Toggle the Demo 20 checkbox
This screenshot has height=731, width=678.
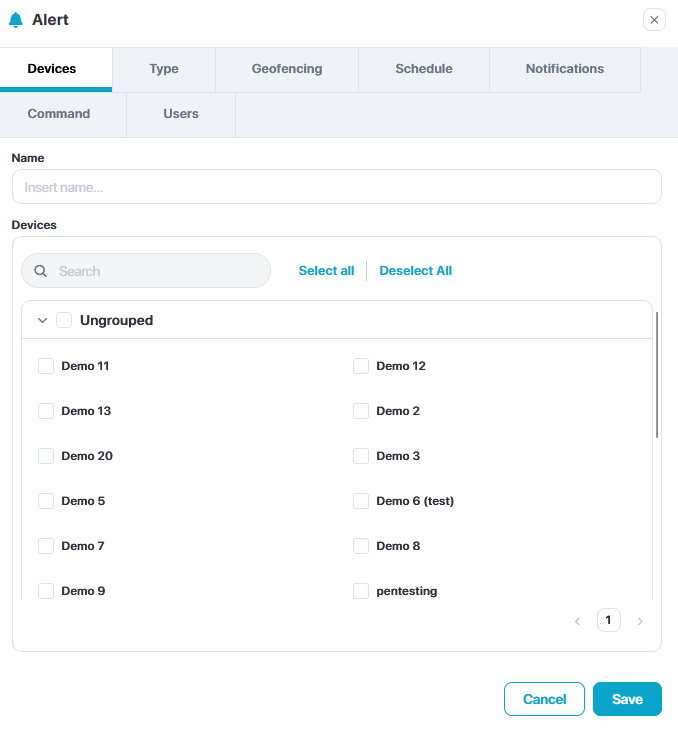46,456
